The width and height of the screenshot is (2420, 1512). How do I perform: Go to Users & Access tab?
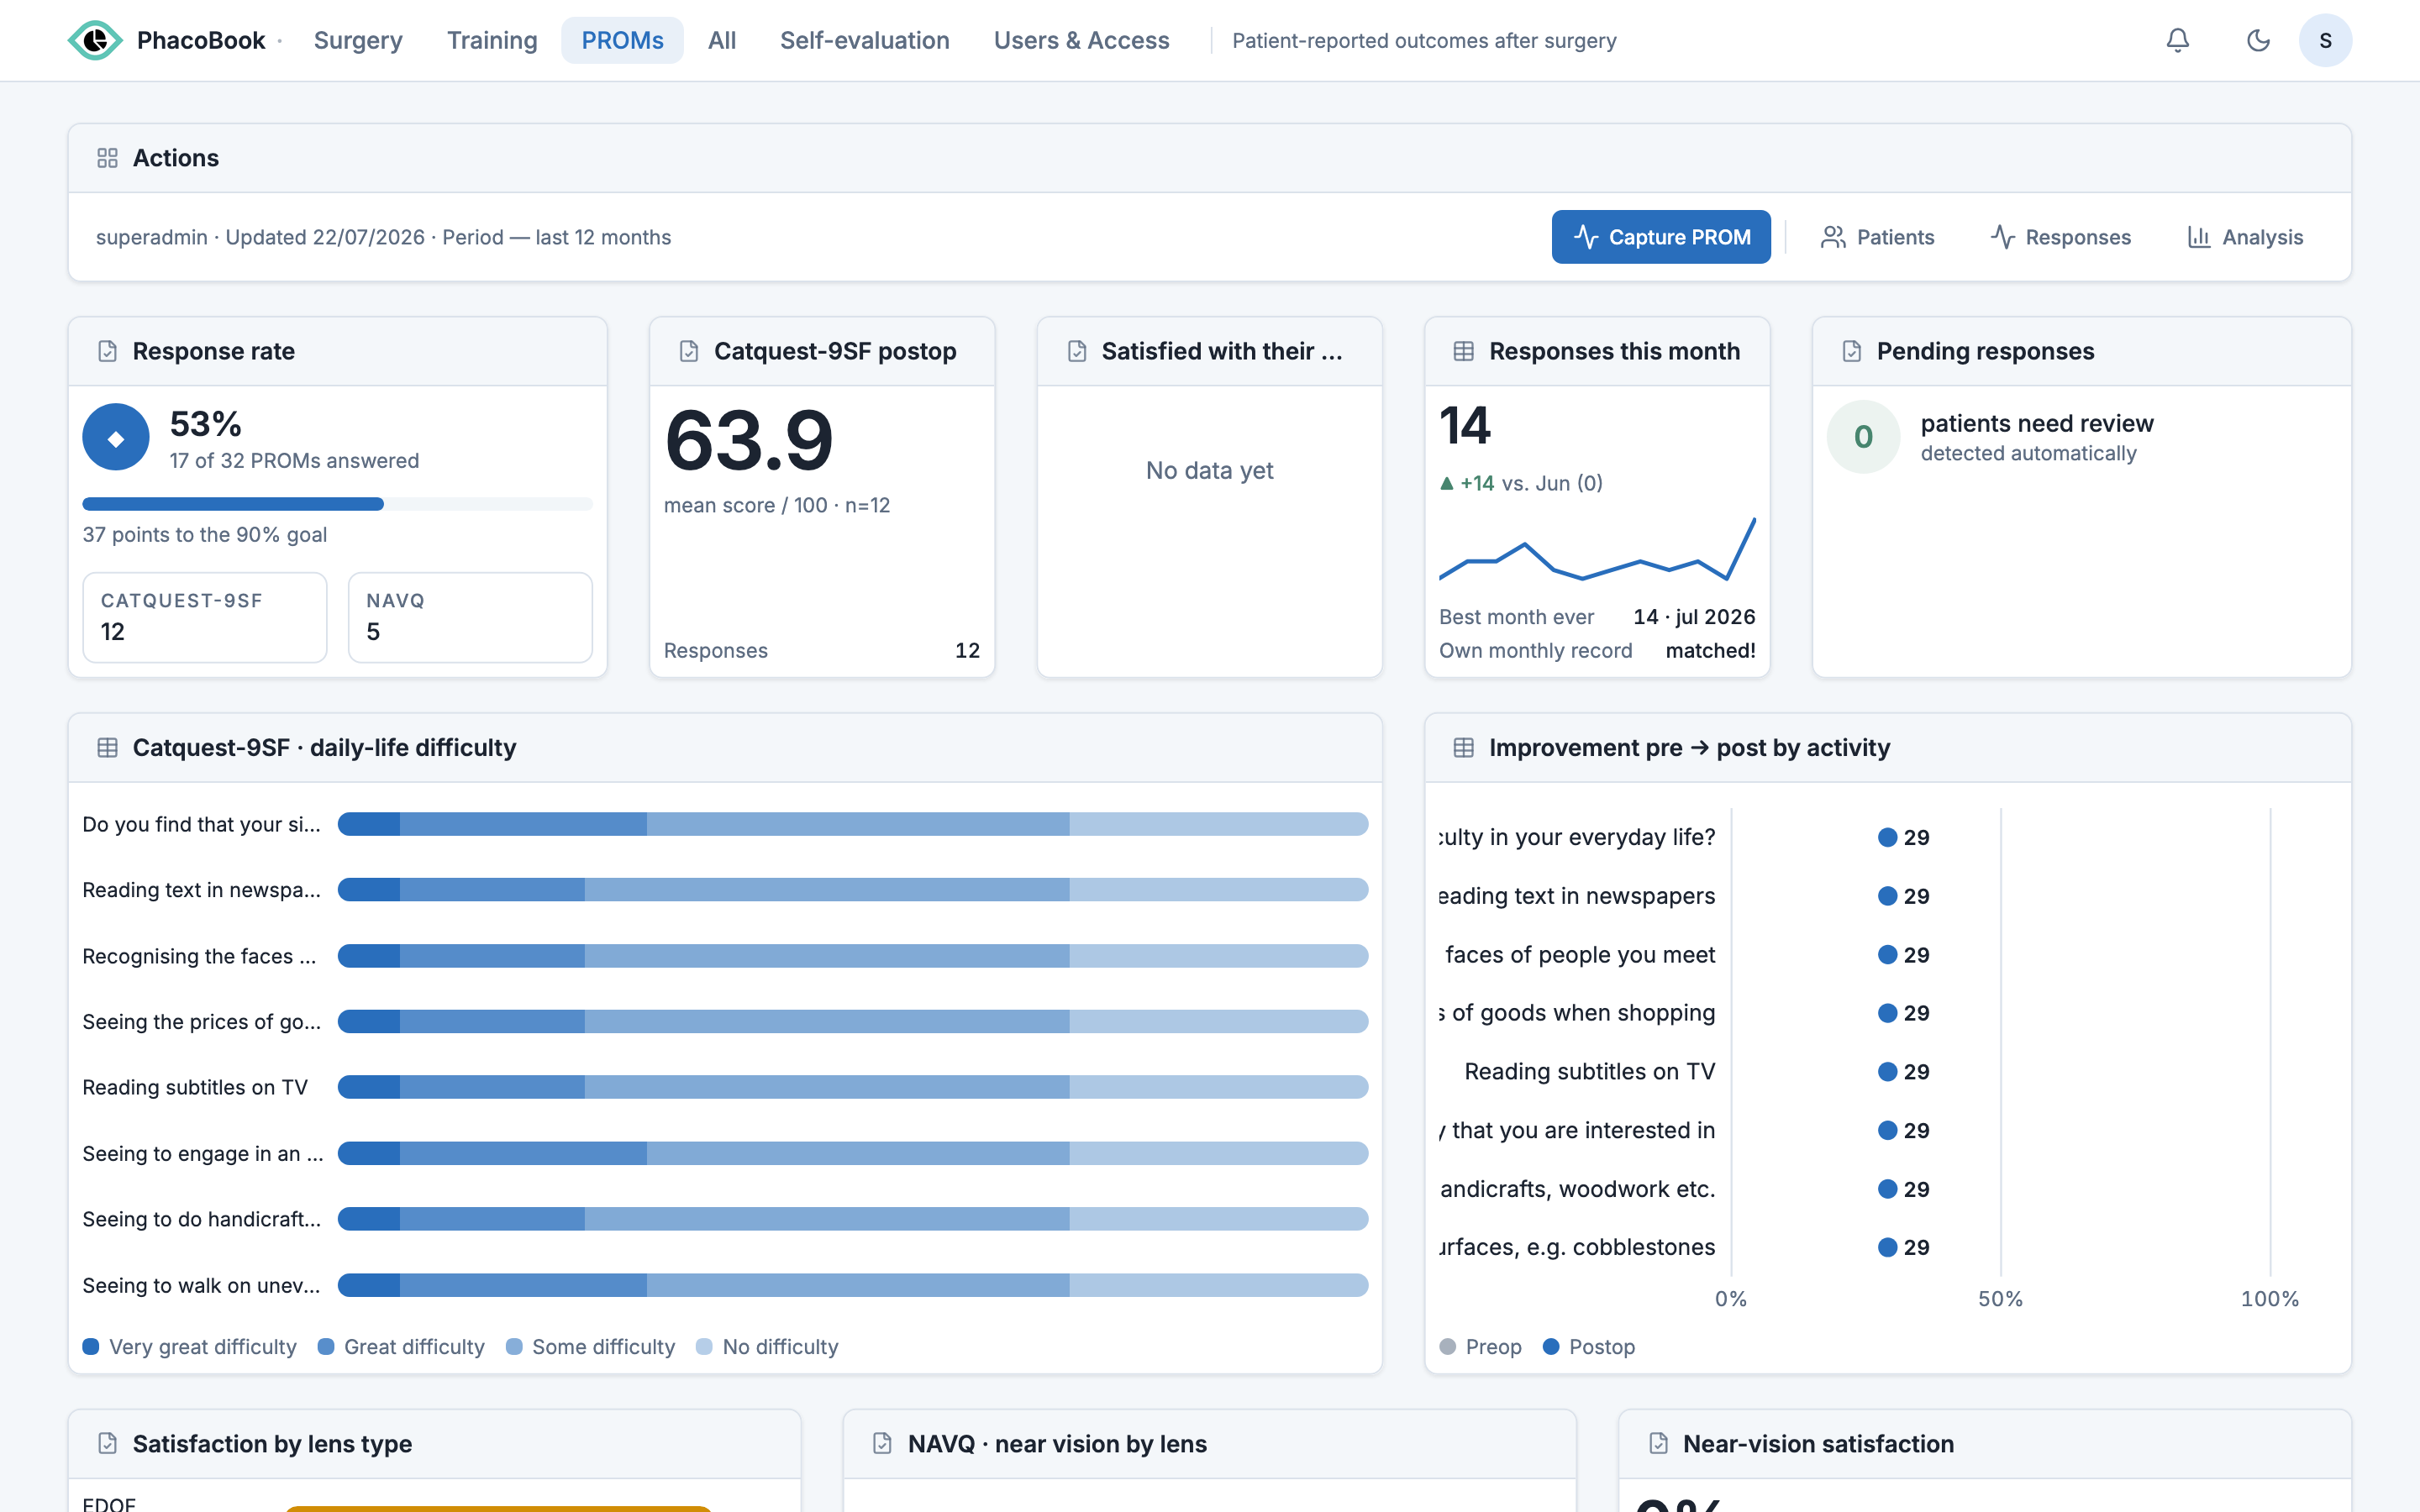pyautogui.click(x=1081, y=40)
